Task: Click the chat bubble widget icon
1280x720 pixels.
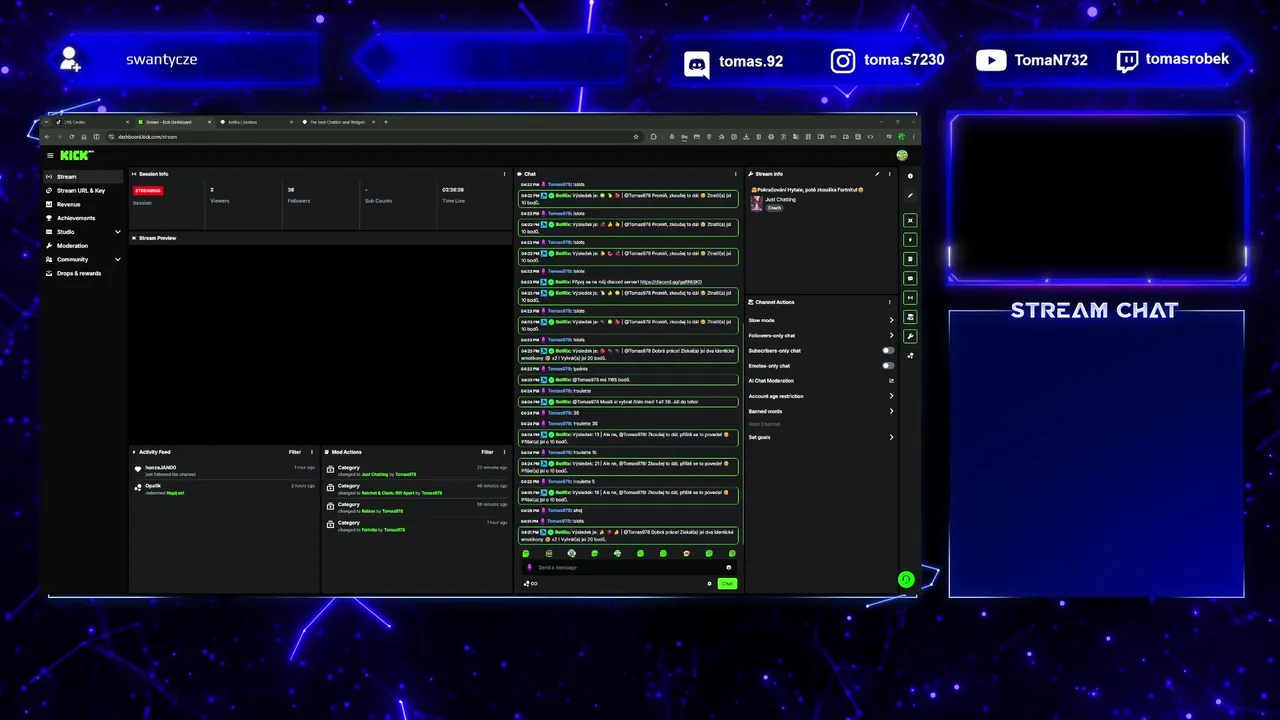Action: pos(910,278)
